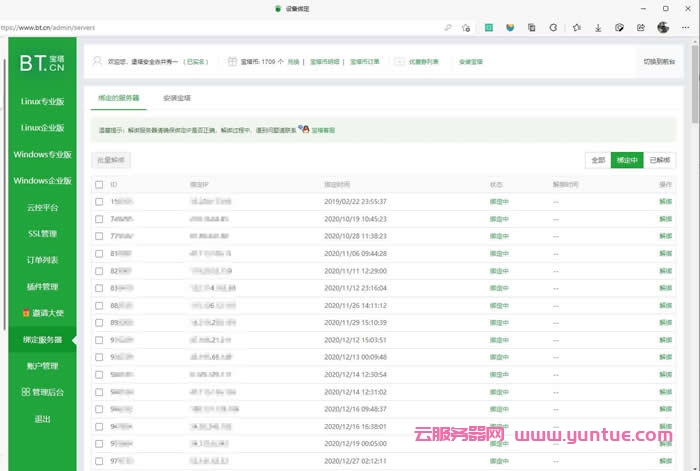
Task: Click the 批量解绑 button
Action: coord(111,160)
